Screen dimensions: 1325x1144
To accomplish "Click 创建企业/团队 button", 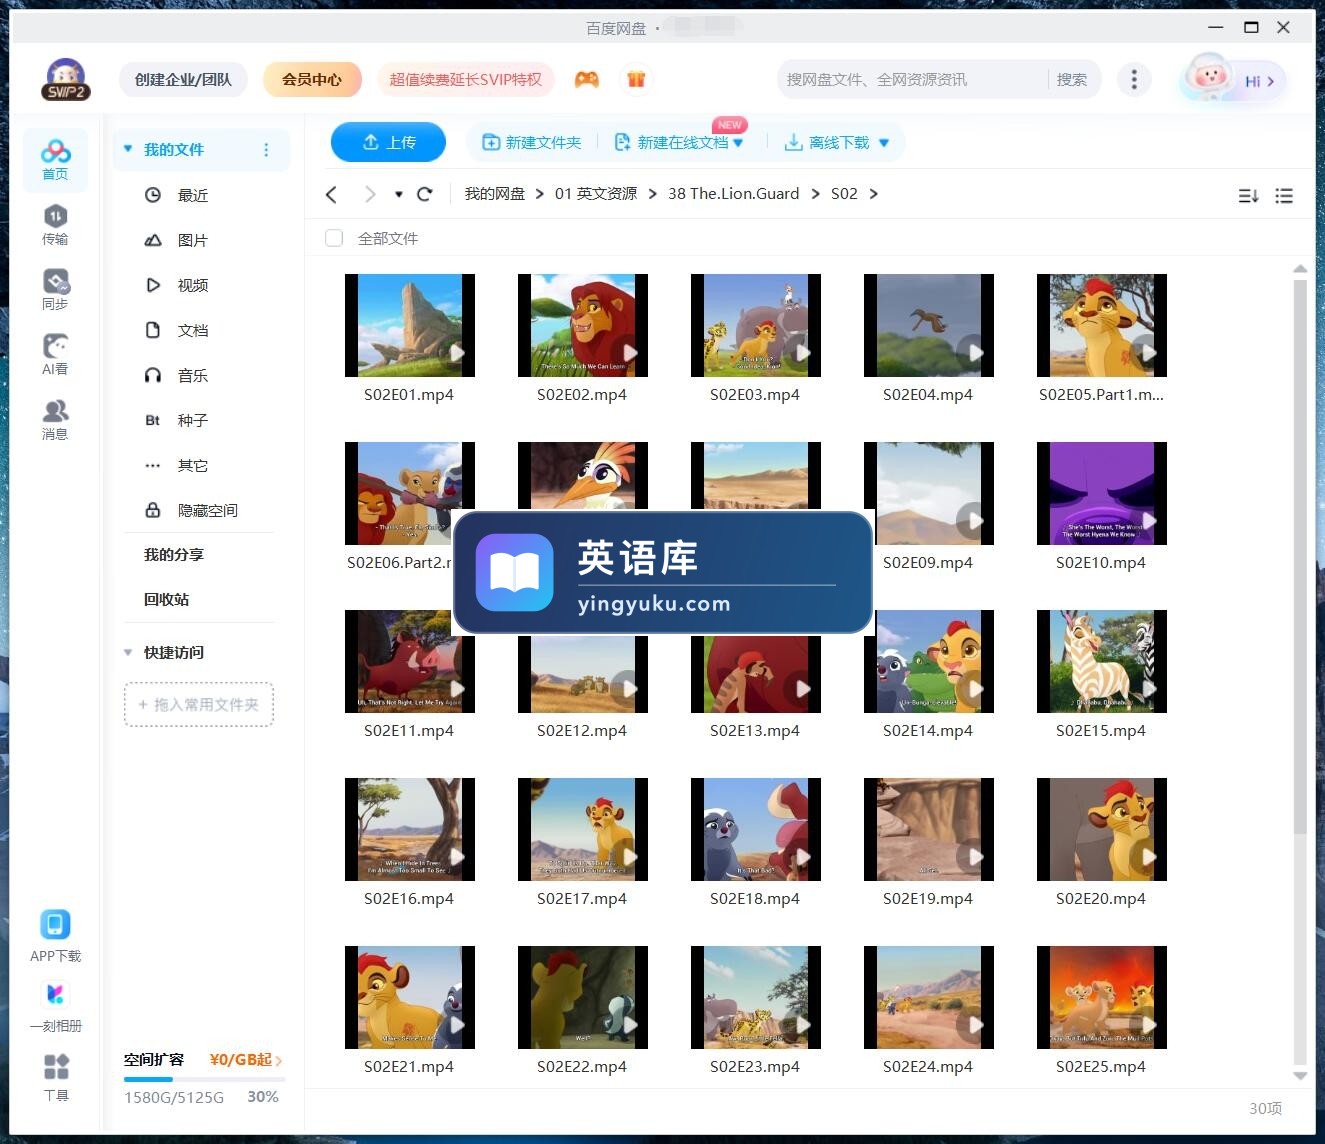I will tap(183, 79).
